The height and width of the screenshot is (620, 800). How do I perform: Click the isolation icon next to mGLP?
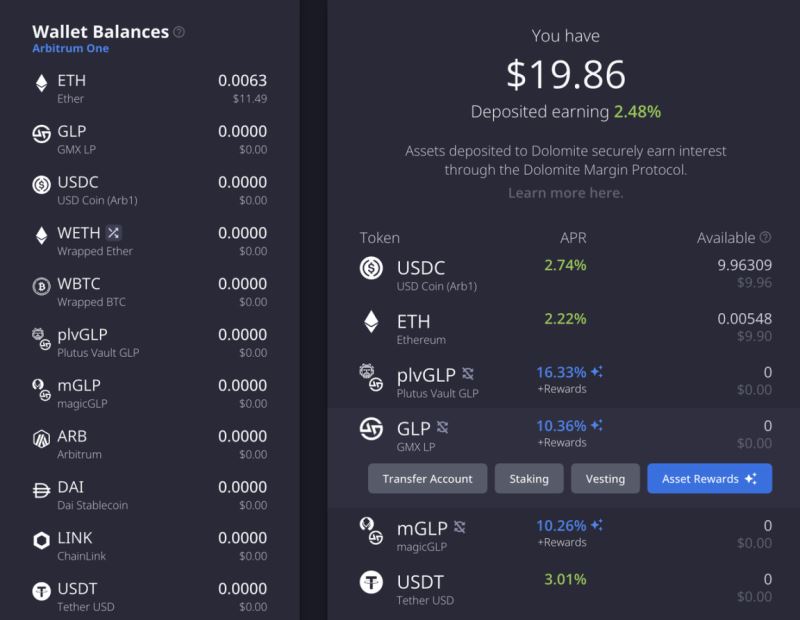pyautogui.click(x=460, y=526)
